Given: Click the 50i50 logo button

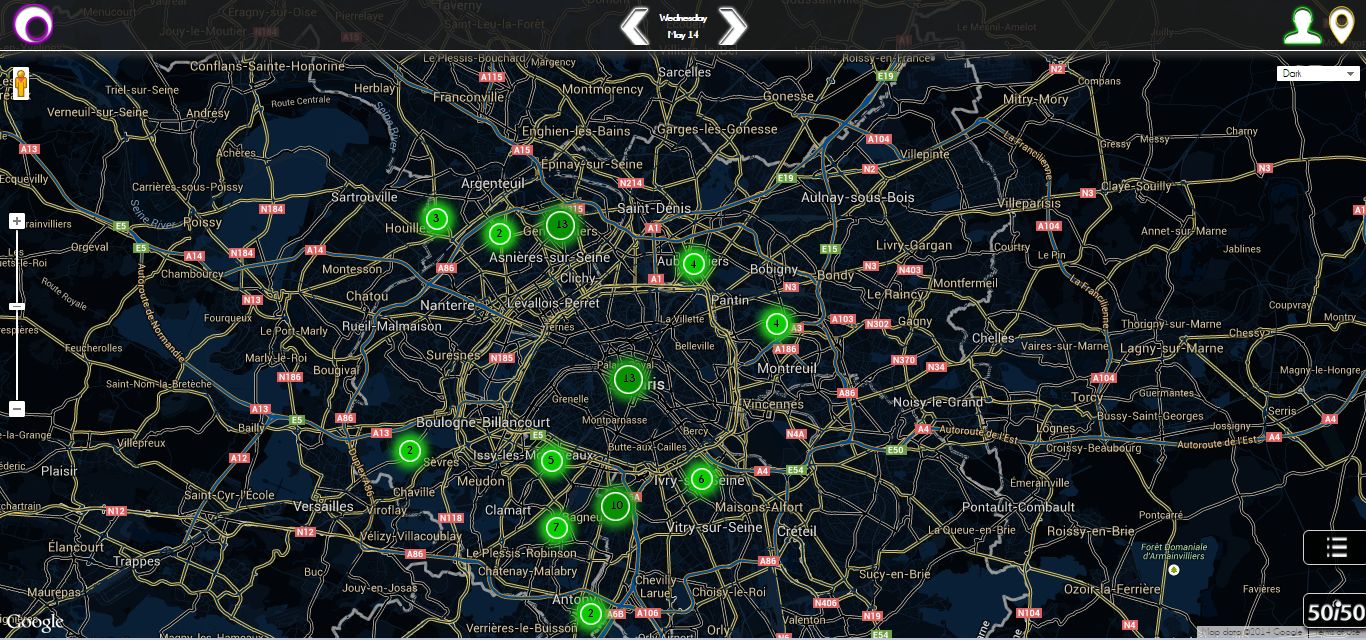Looking at the screenshot, I should [x=1335, y=611].
